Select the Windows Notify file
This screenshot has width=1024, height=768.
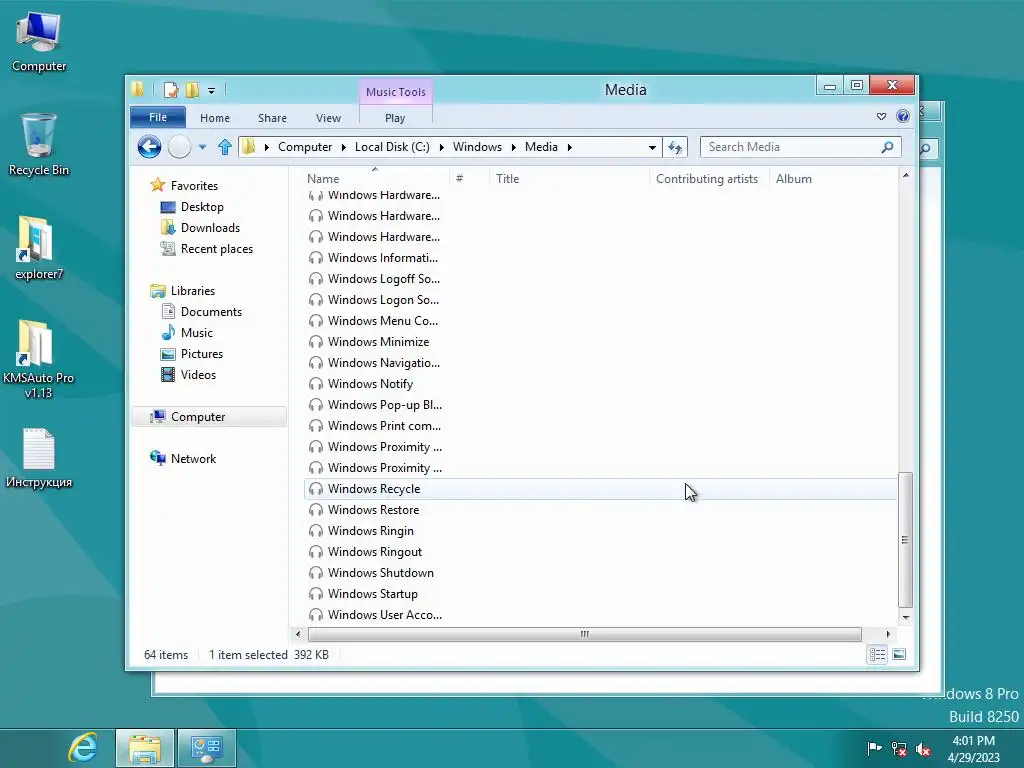(370, 384)
